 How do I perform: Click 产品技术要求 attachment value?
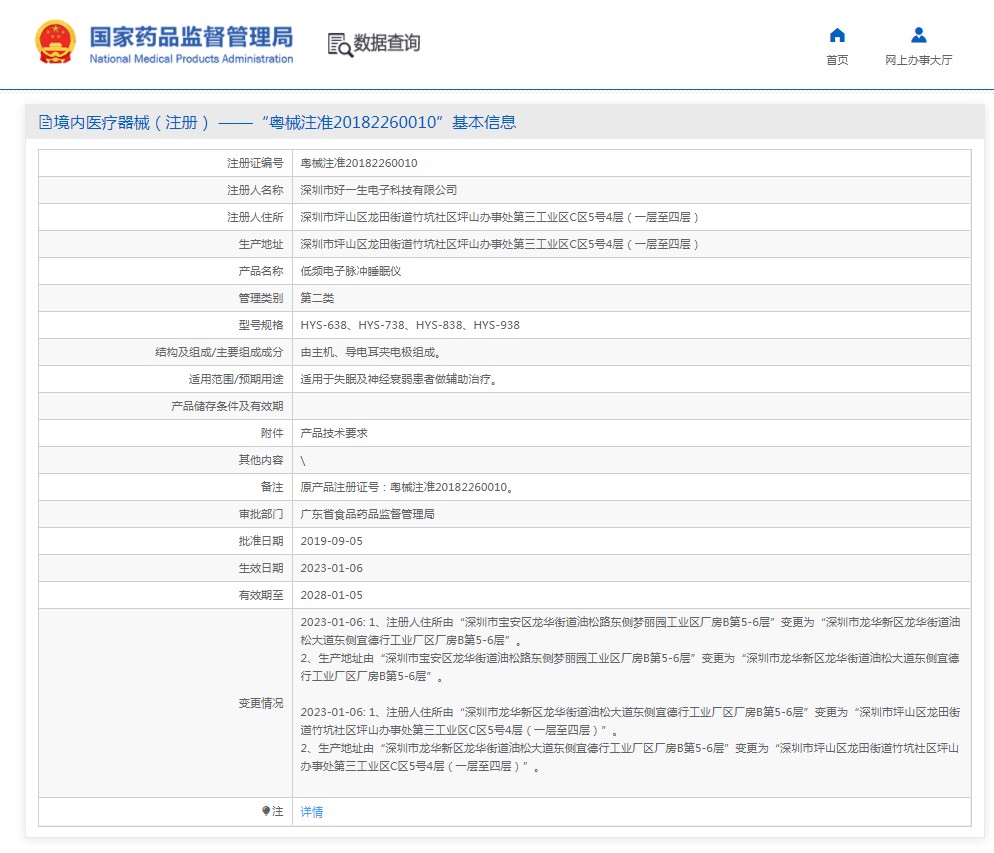pyautogui.click(x=333, y=433)
